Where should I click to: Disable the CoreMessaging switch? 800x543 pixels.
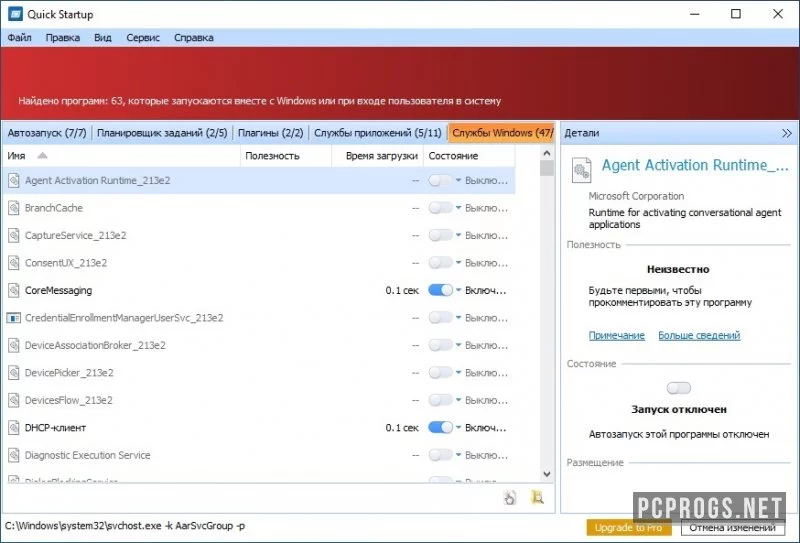[x=440, y=290]
